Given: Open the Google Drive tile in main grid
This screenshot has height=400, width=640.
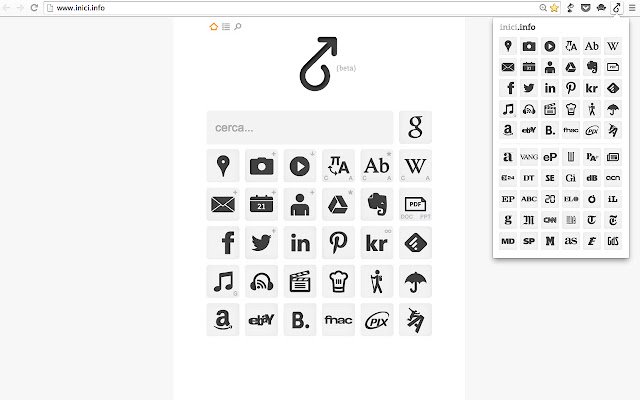Looking at the screenshot, I should (338, 204).
